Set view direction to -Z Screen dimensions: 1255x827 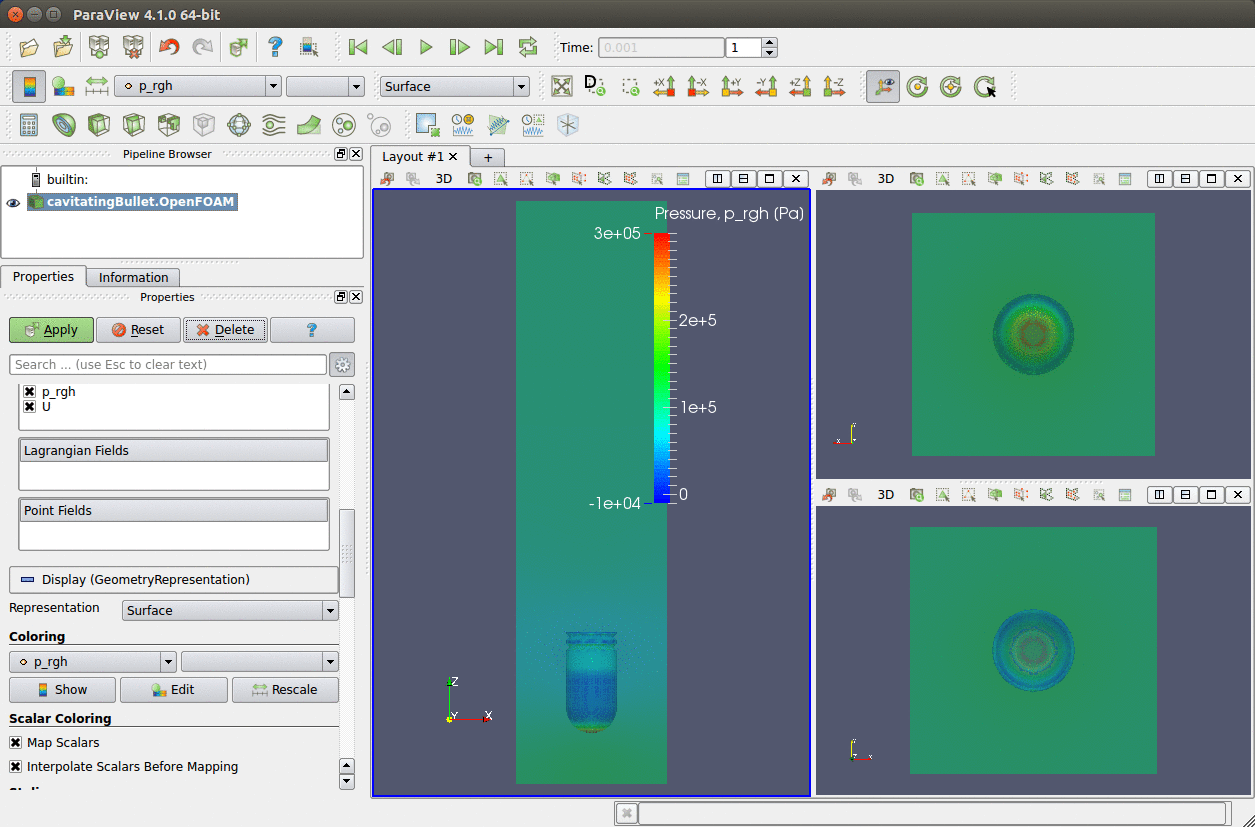pyautogui.click(x=834, y=86)
